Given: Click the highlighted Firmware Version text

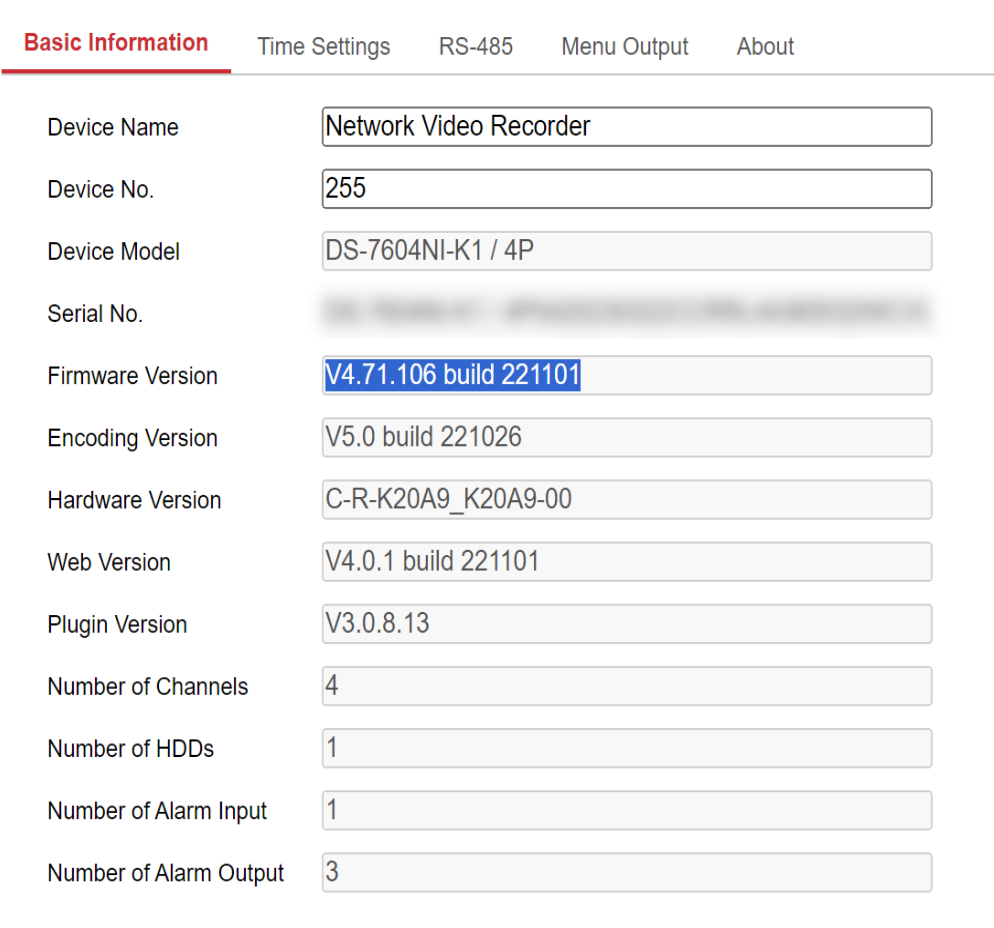Looking at the screenshot, I should pos(452,375).
